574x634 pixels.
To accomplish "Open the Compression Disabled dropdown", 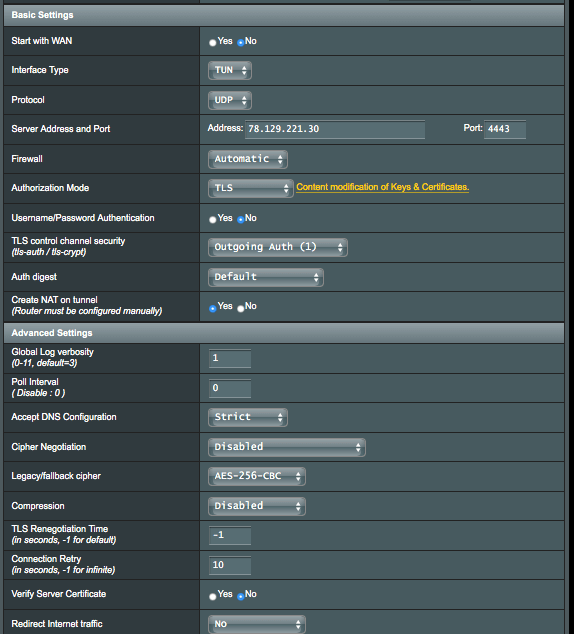I will pyautogui.click(x=257, y=506).
